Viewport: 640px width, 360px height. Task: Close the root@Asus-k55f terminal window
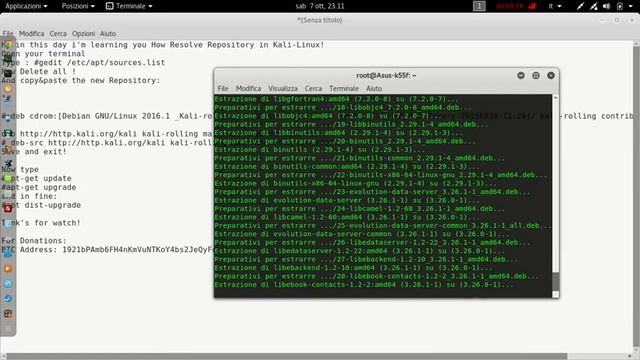(x=551, y=76)
